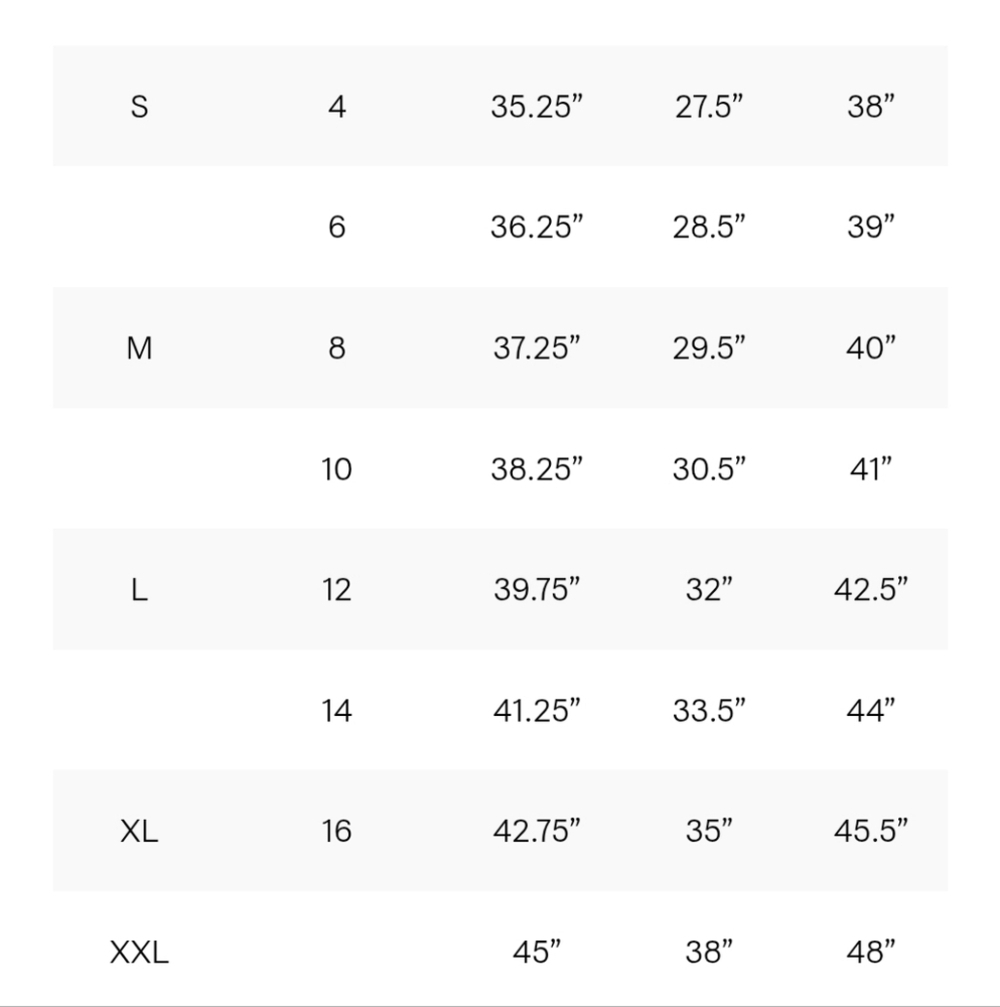Viewport: 1000px width, 1007px height.
Task: Select numeric size 10 cell
Action: click(x=337, y=469)
